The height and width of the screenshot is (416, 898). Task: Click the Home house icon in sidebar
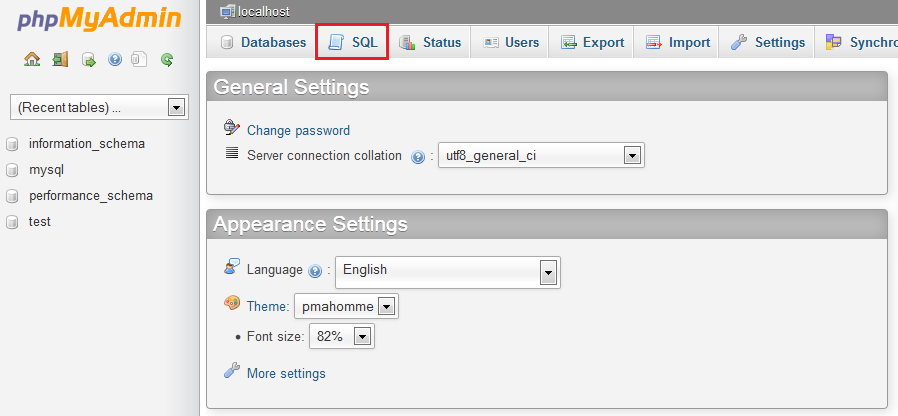pyautogui.click(x=32, y=59)
